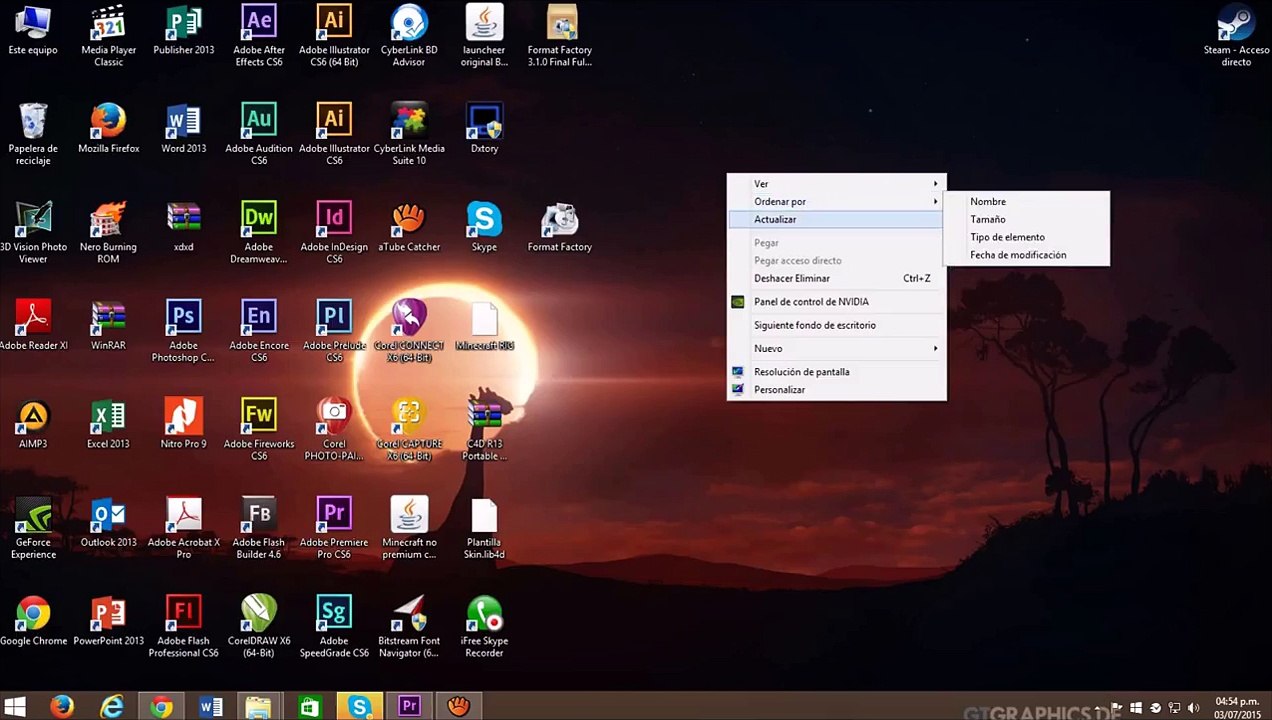Open Publisher 2013 shortcut
This screenshot has height=720, width=1272.
click(184, 31)
